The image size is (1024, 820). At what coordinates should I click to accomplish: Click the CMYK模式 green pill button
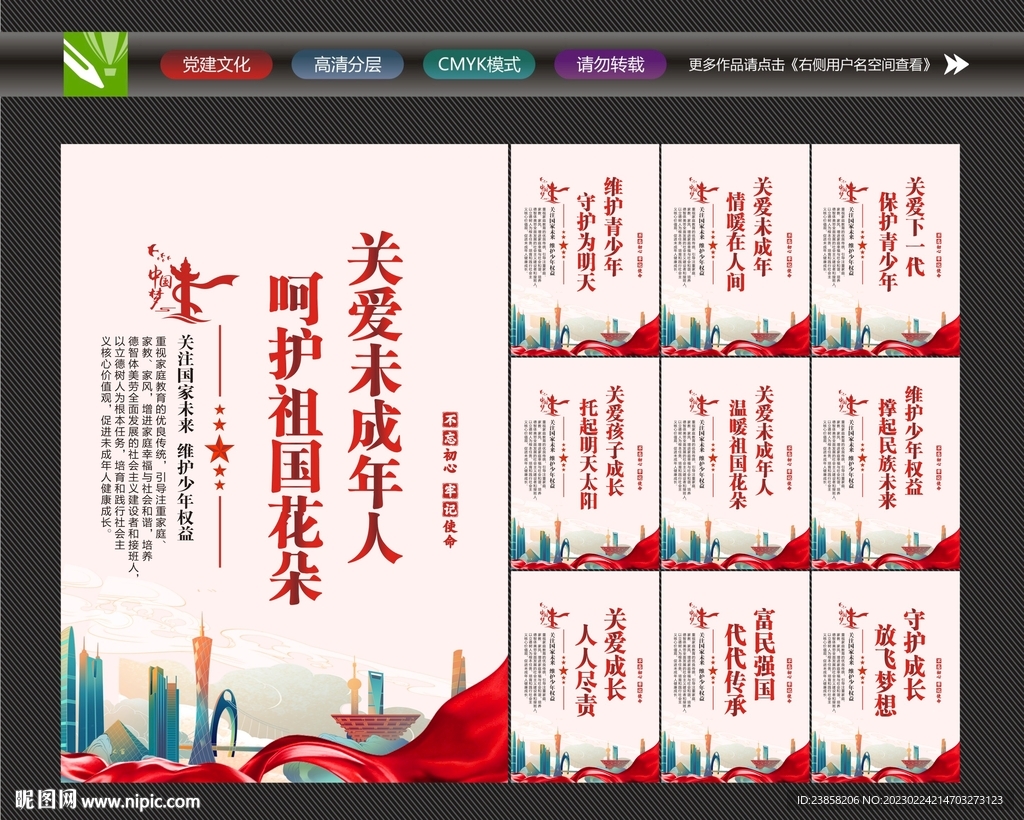[x=479, y=65]
